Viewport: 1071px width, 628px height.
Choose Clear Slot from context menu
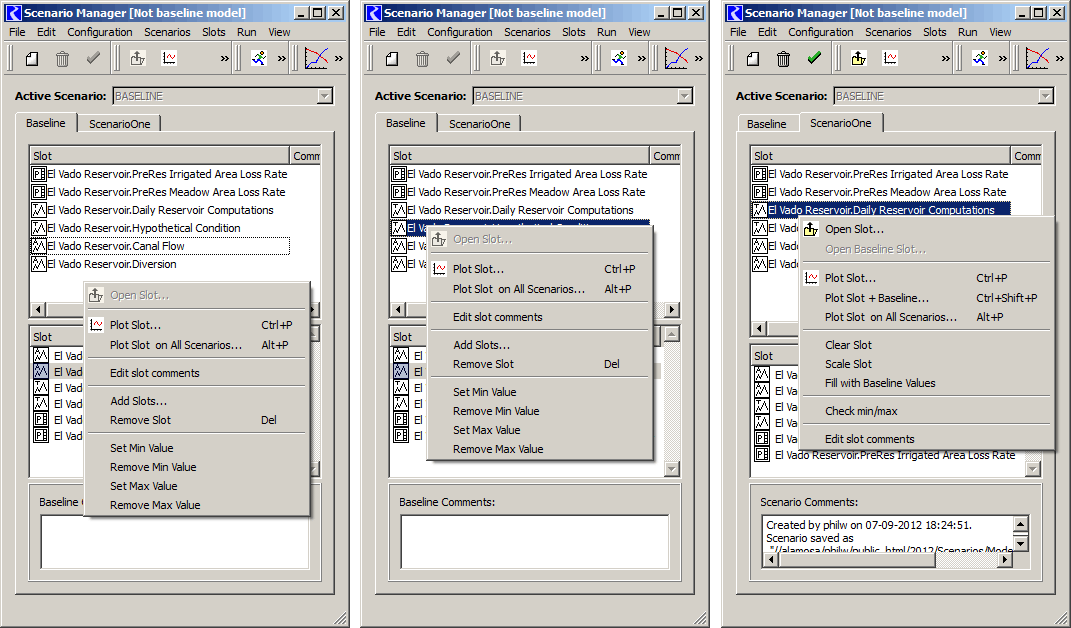click(x=926, y=345)
